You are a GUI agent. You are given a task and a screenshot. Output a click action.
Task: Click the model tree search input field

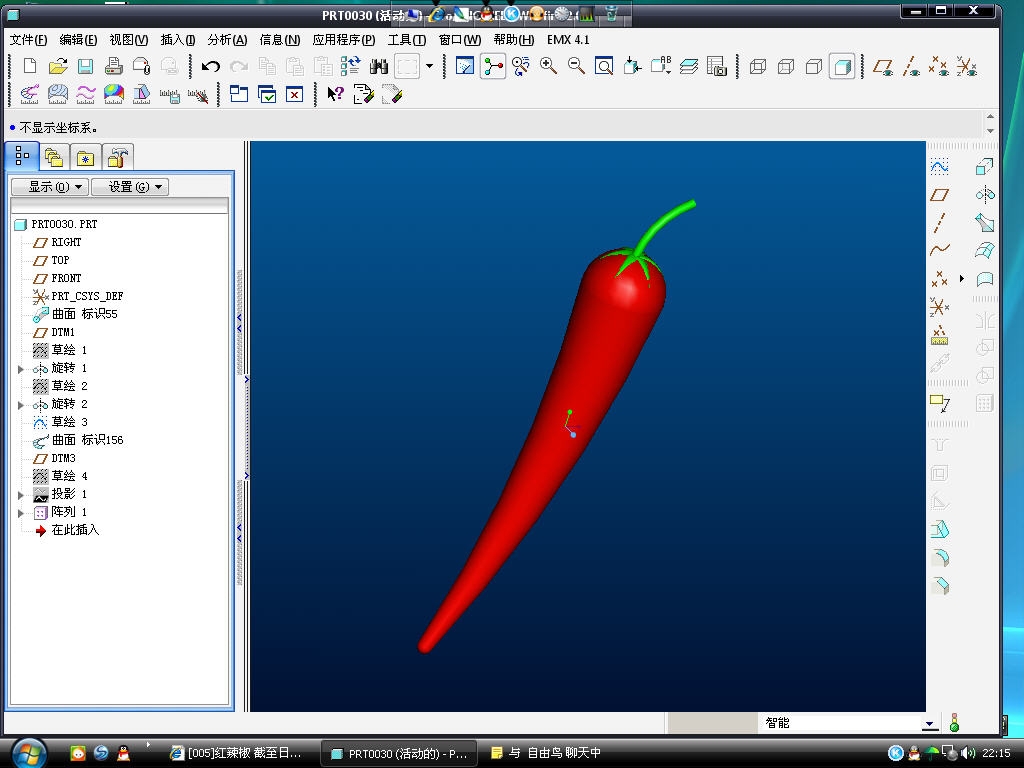point(120,206)
